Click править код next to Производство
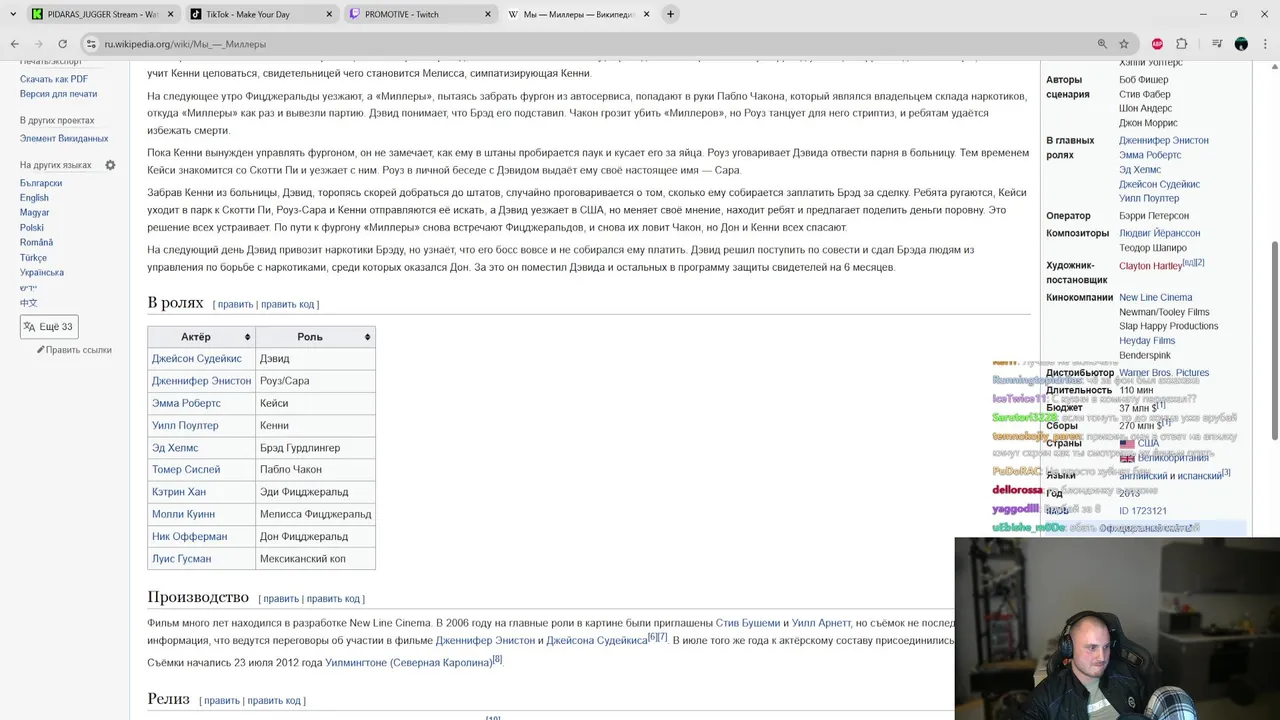The width and height of the screenshot is (1280, 720). click(333, 599)
